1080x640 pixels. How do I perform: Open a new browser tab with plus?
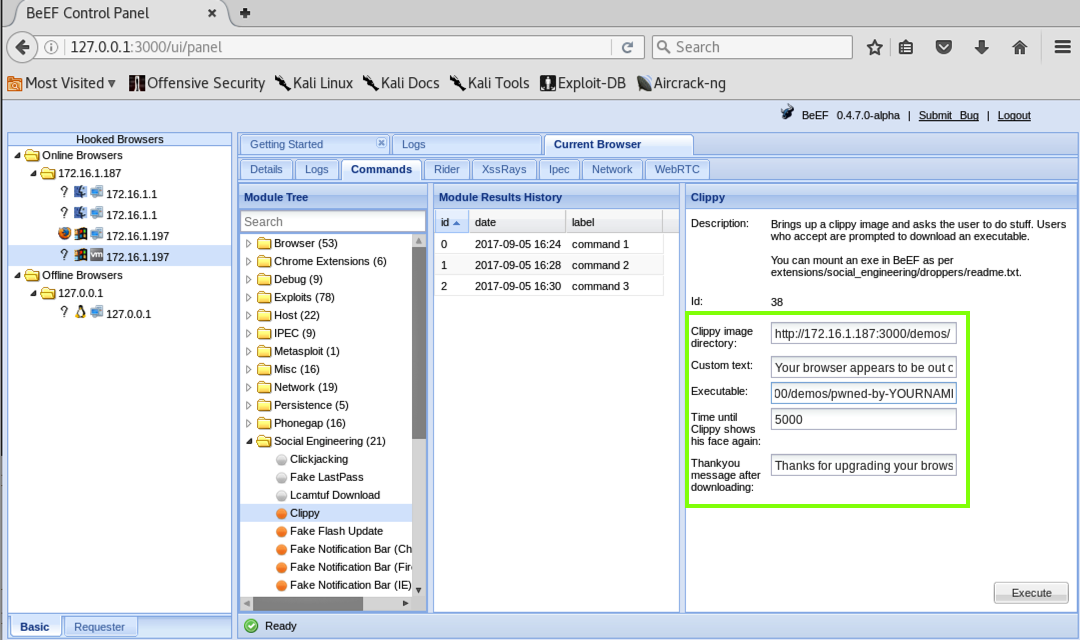pos(245,12)
